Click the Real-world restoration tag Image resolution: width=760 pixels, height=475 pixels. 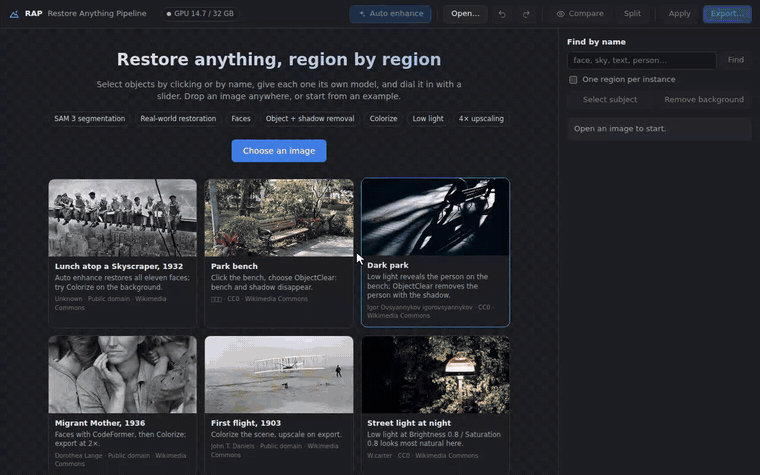point(178,119)
